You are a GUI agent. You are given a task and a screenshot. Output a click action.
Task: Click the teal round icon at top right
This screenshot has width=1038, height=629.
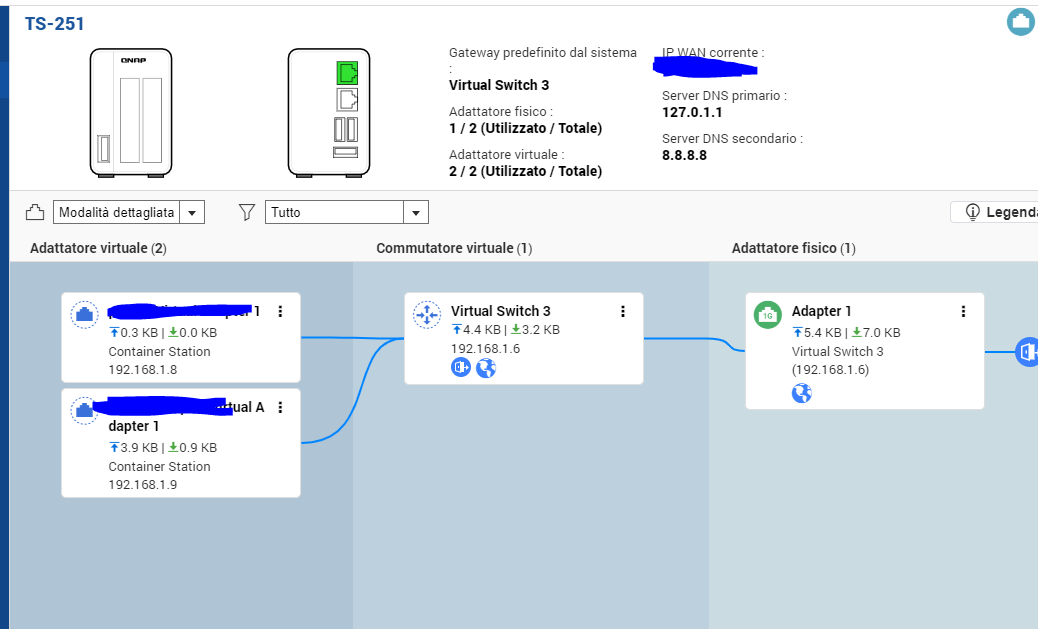[1020, 21]
